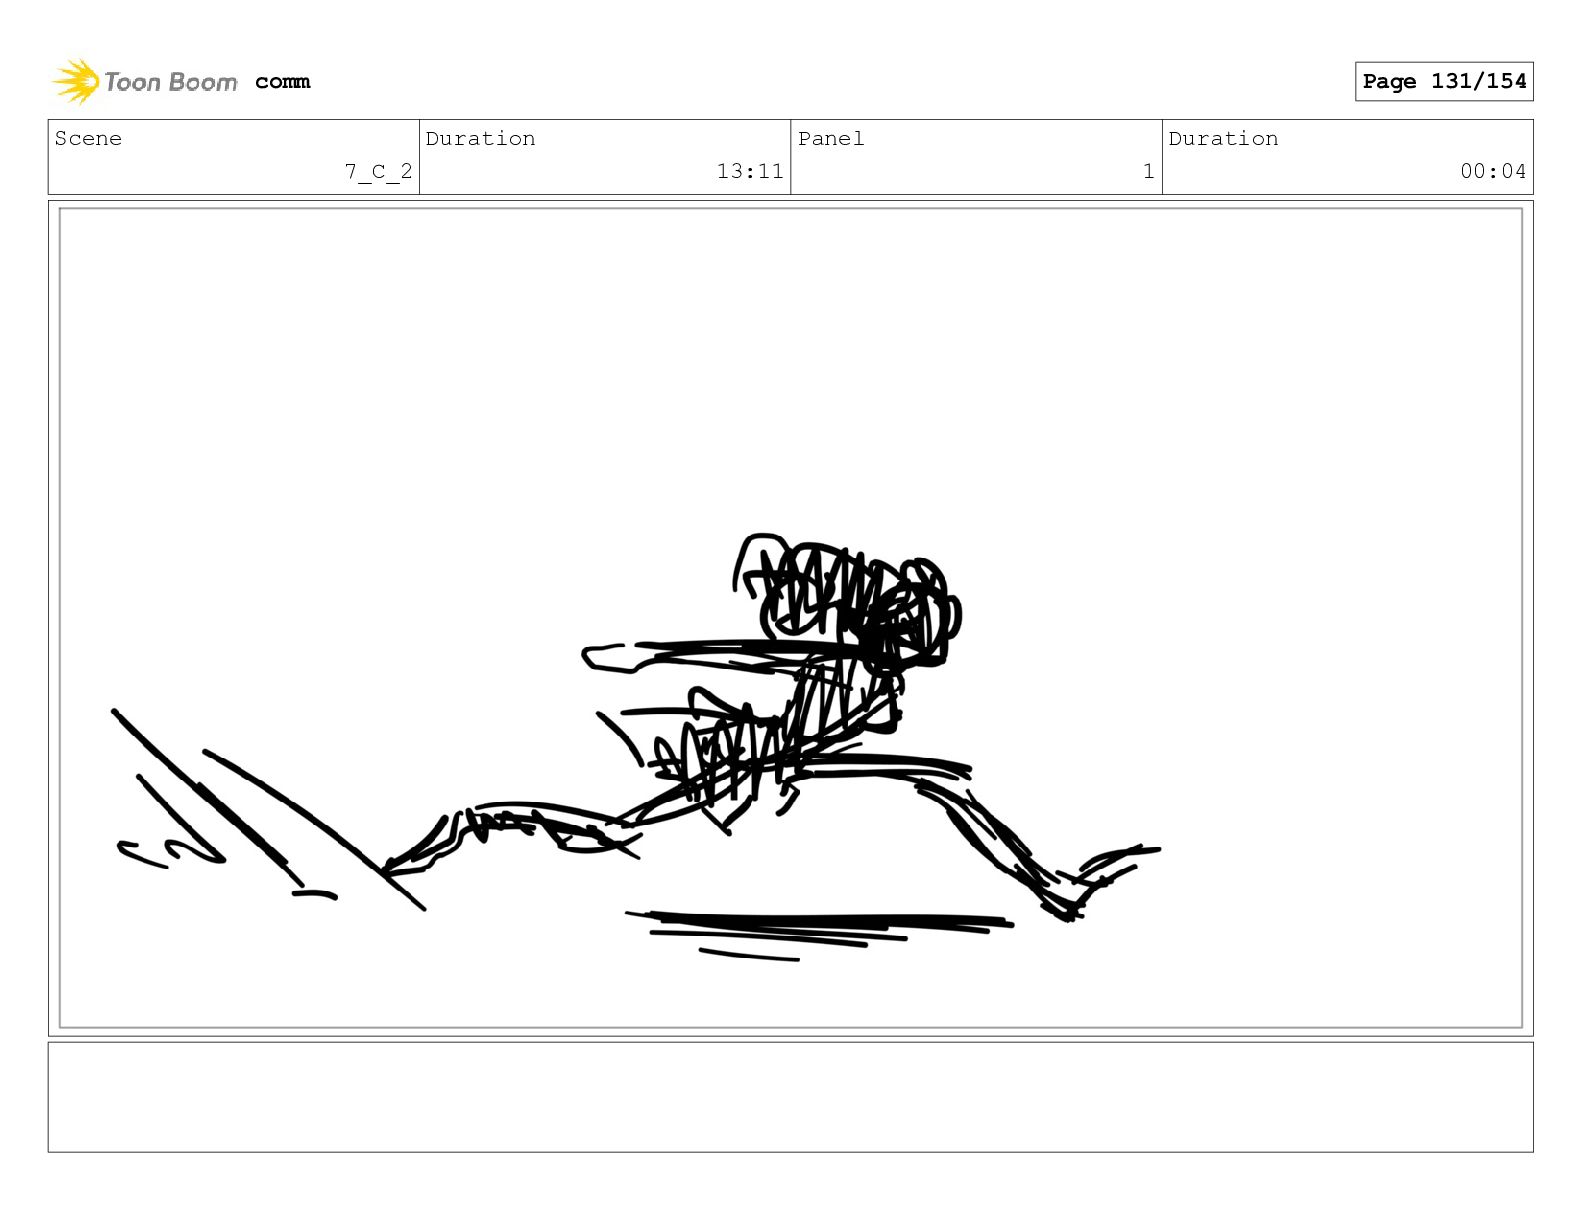Click the Toon Boom logo
Screen dimensions: 1584x1224
(x=145, y=81)
